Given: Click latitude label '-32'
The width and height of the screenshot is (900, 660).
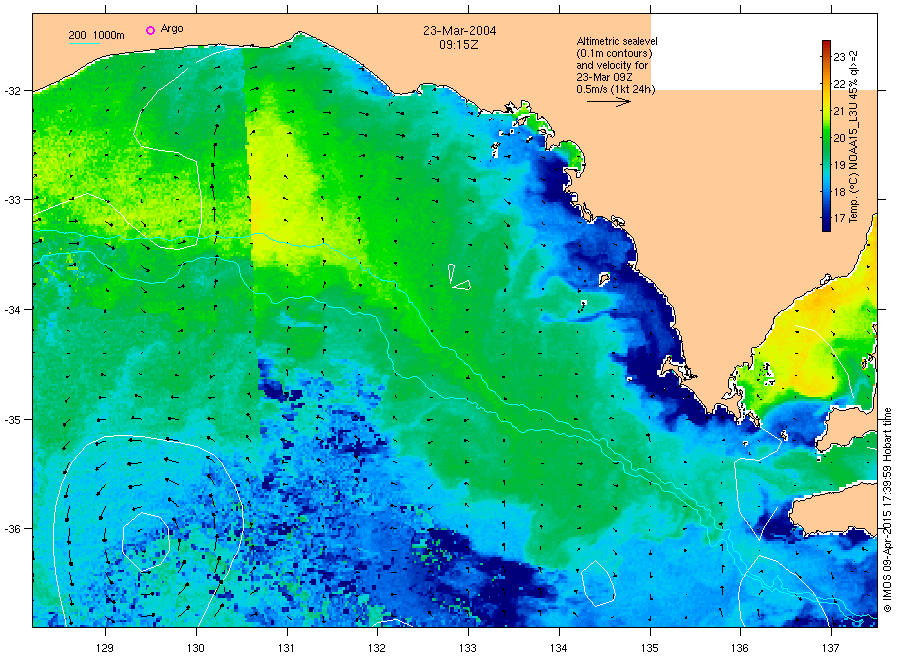Looking at the screenshot, I should [12, 91].
